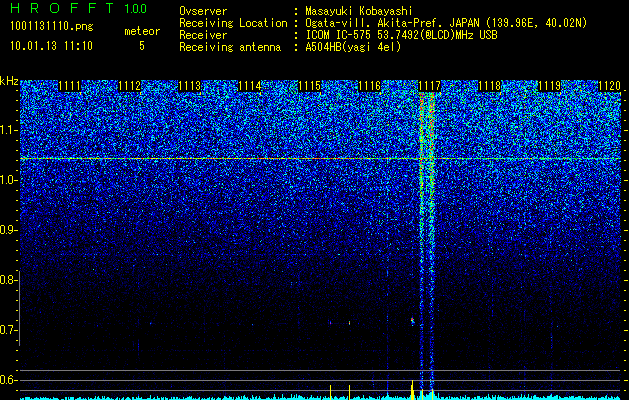Click the Receiving antenna label
629x400 pixels.
point(230,47)
